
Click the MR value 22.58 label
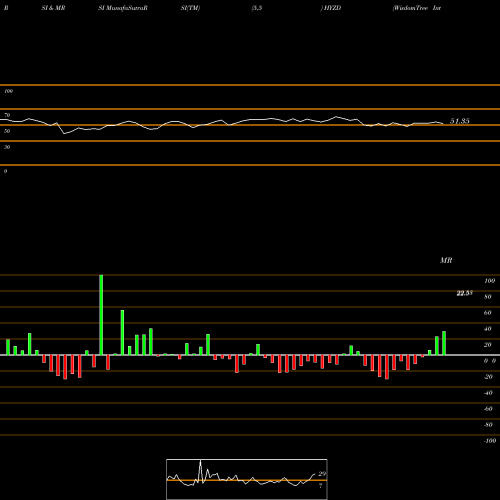[464, 293]
